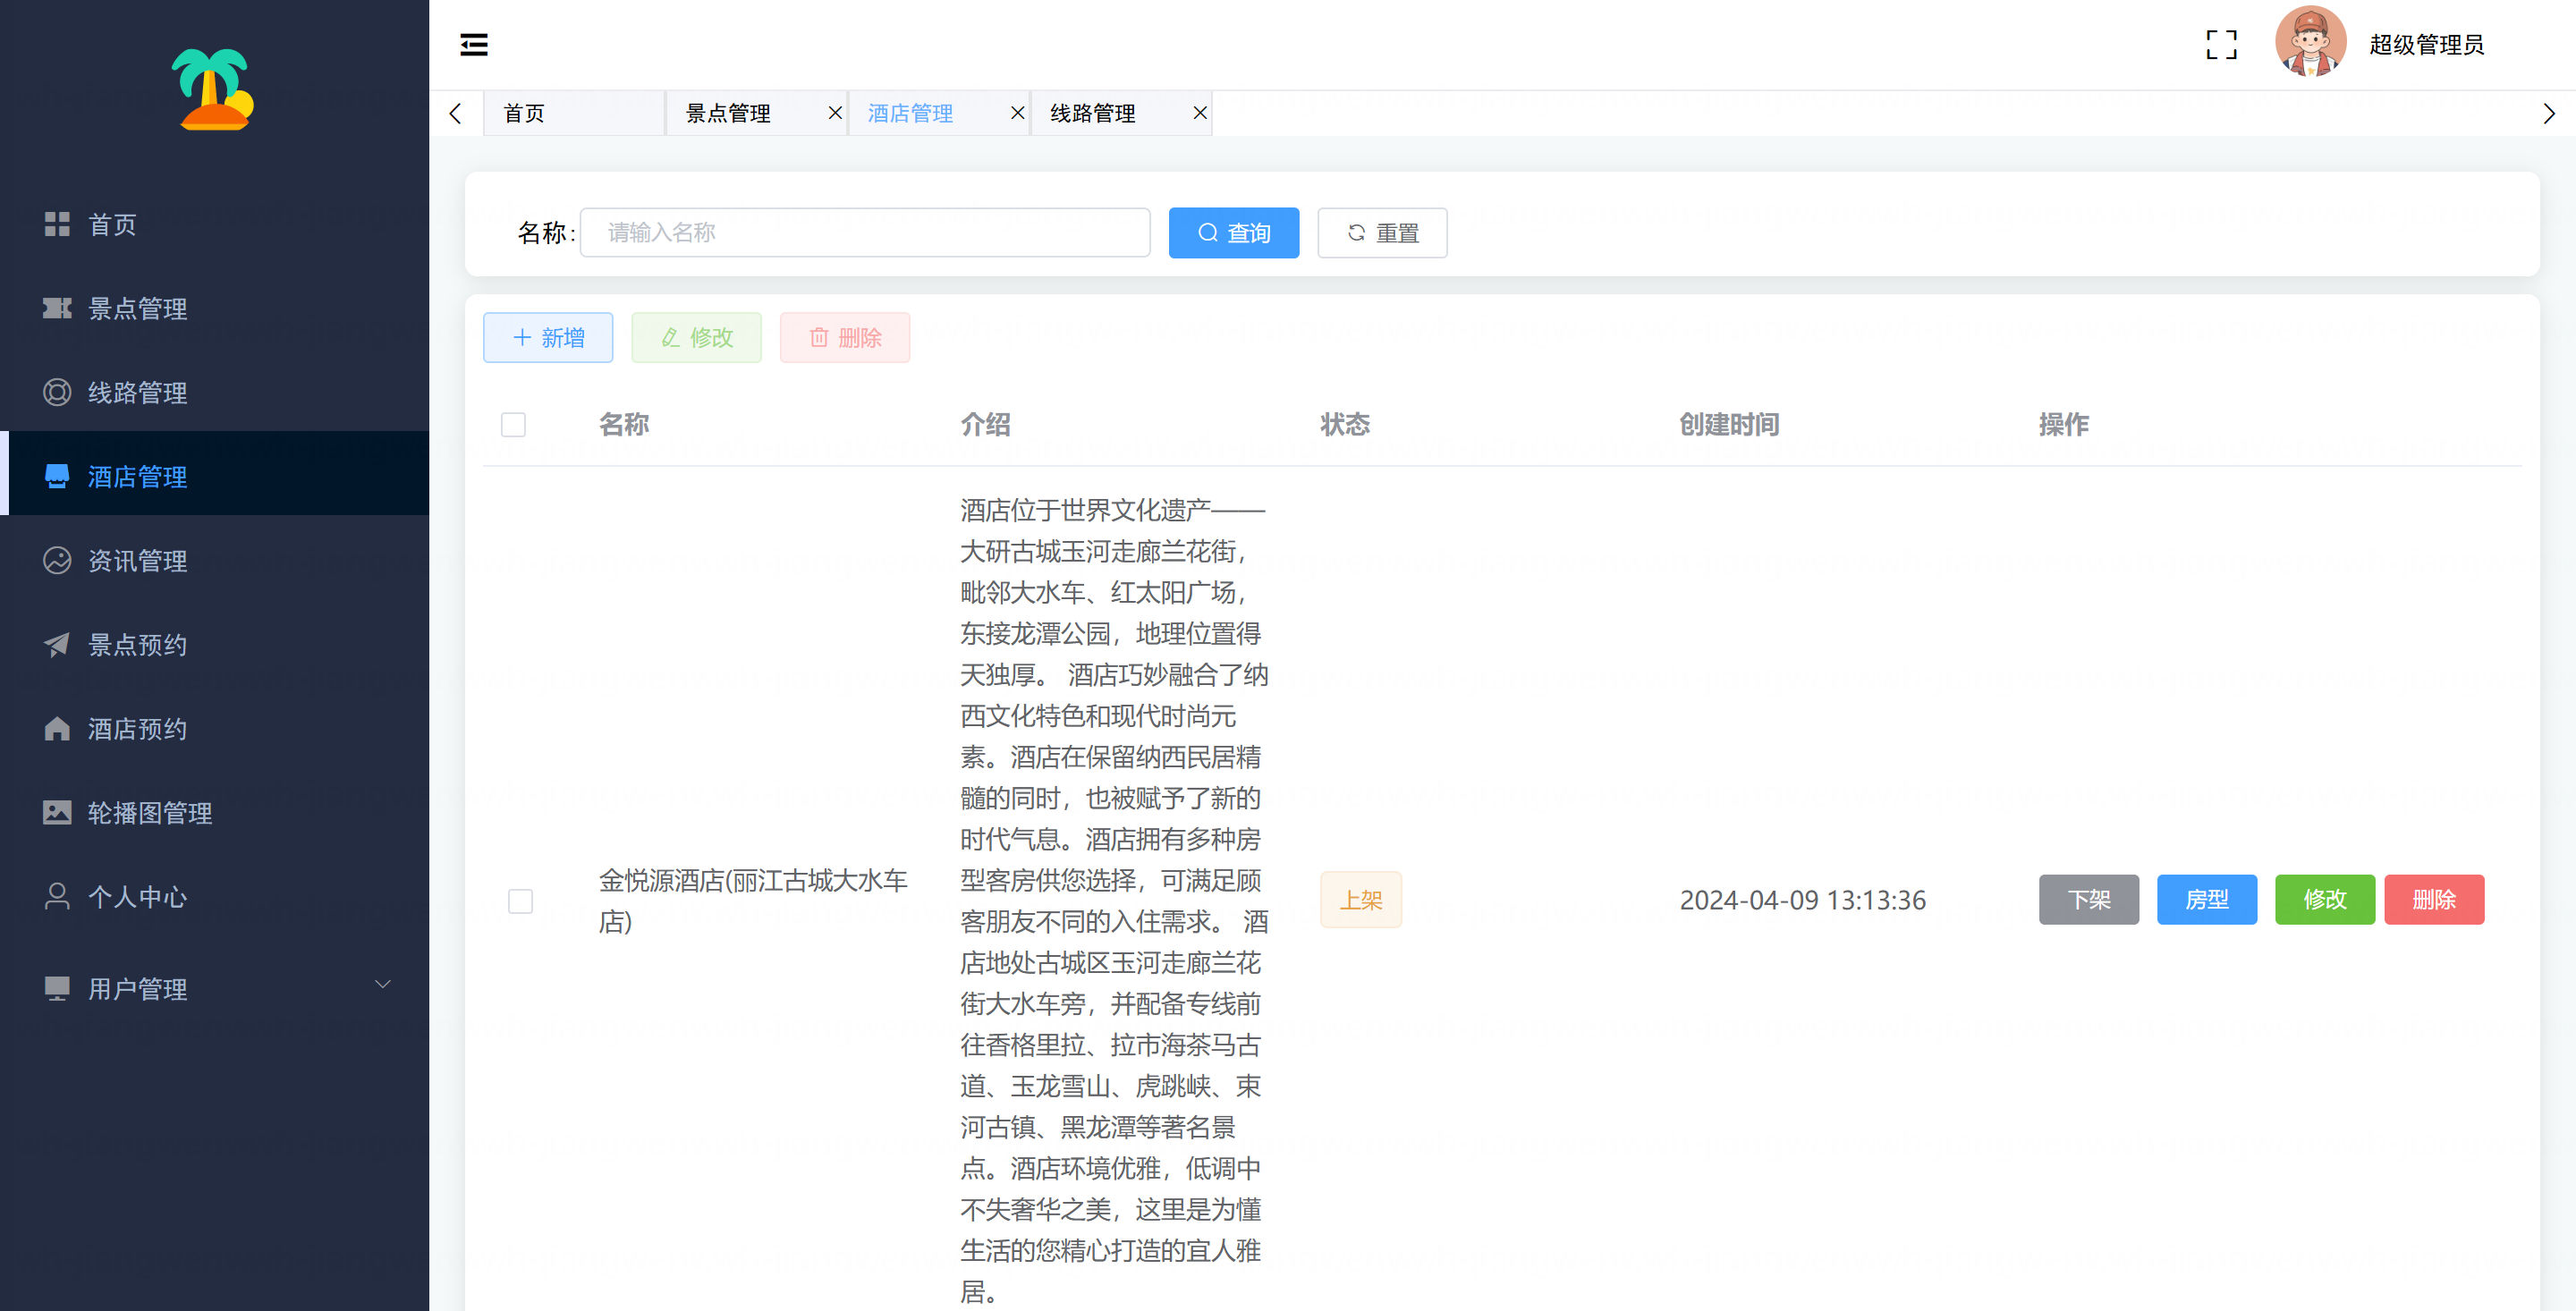The width and height of the screenshot is (2576, 1311).
Task: Click the 房型 button in the hotel row
Action: 2206,899
